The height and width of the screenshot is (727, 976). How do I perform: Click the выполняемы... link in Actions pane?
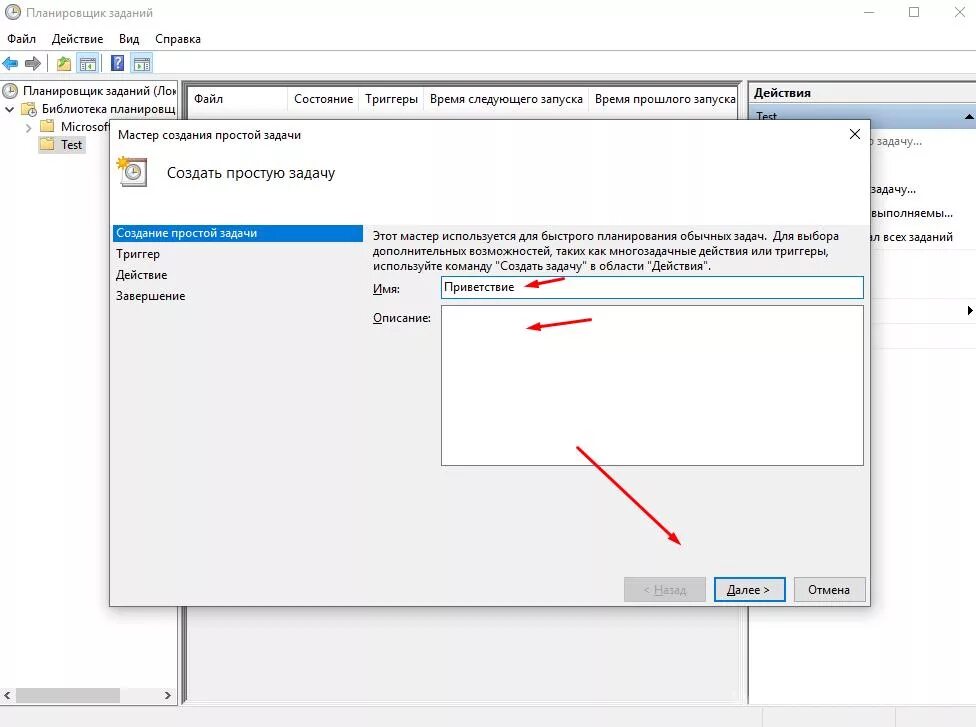(912, 213)
